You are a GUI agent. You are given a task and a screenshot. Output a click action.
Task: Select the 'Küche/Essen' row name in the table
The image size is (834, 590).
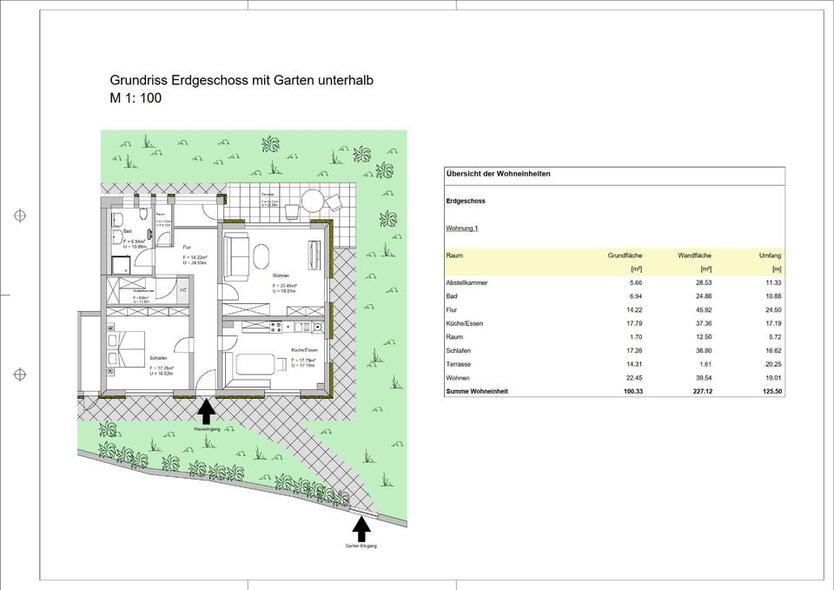click(x=464, y=323)
